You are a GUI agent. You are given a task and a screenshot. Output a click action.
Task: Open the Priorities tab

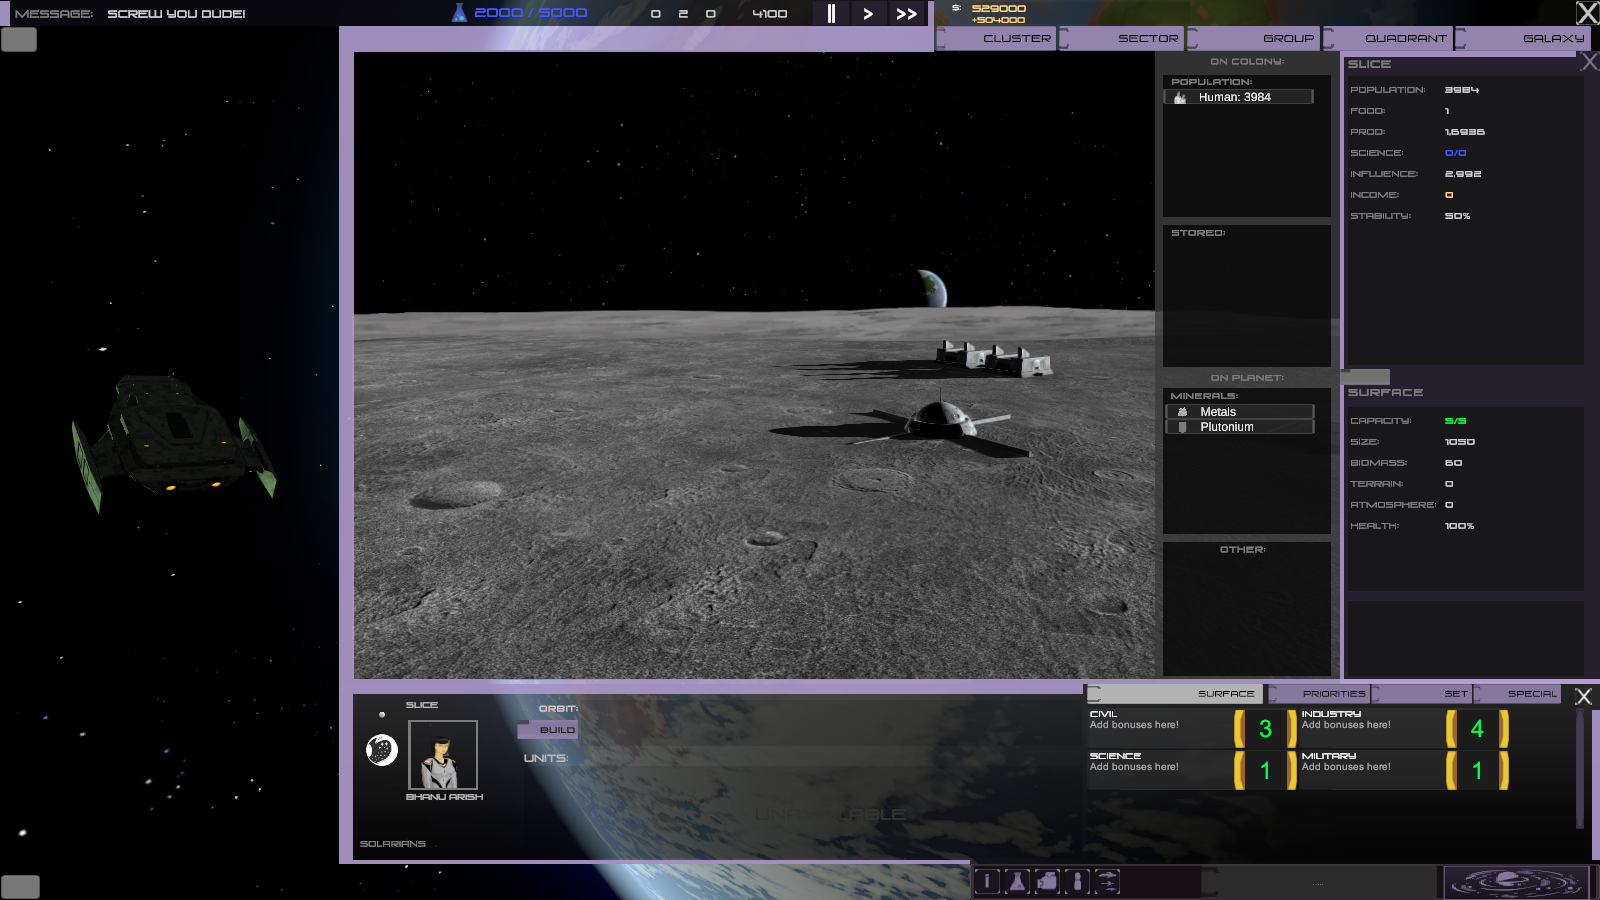coord(1319,693)
